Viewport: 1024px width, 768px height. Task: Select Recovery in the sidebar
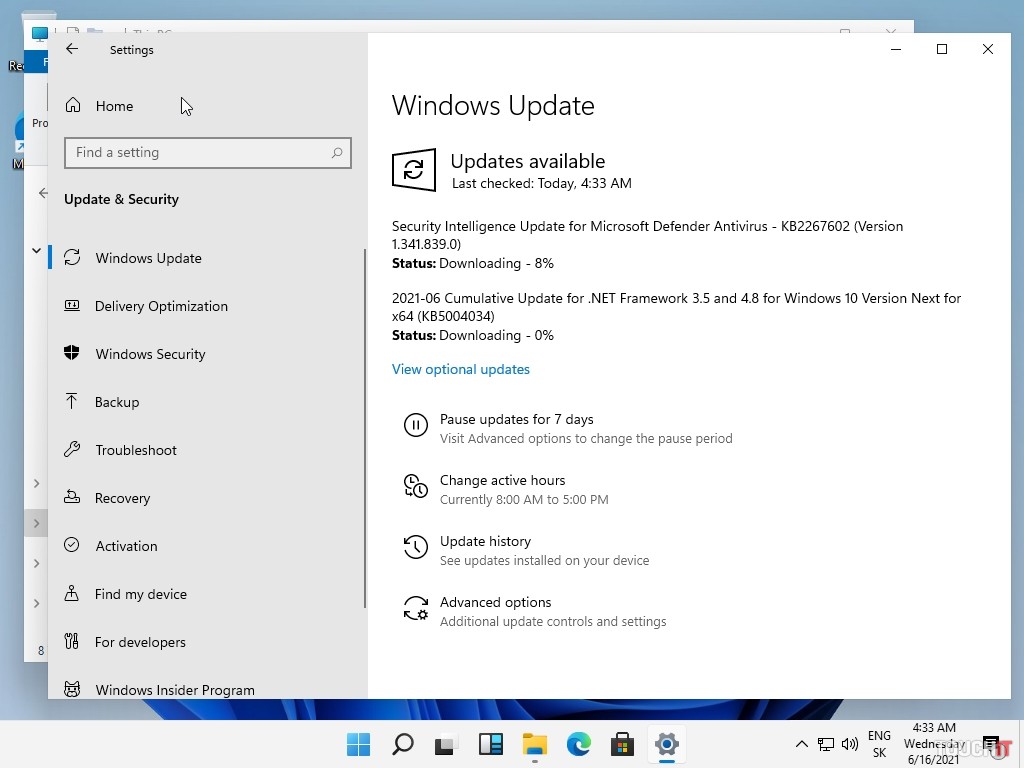(122, 498)
